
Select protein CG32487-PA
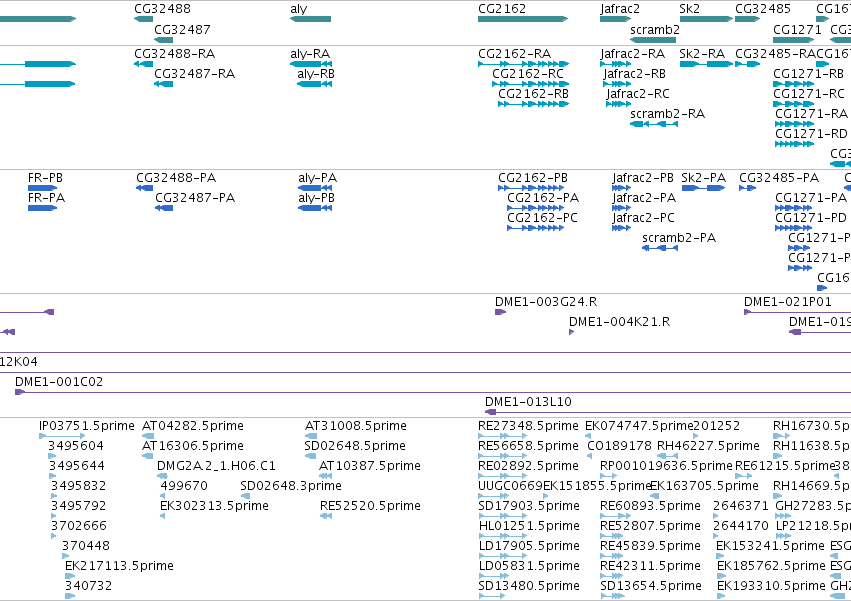(x=164, y=208)
